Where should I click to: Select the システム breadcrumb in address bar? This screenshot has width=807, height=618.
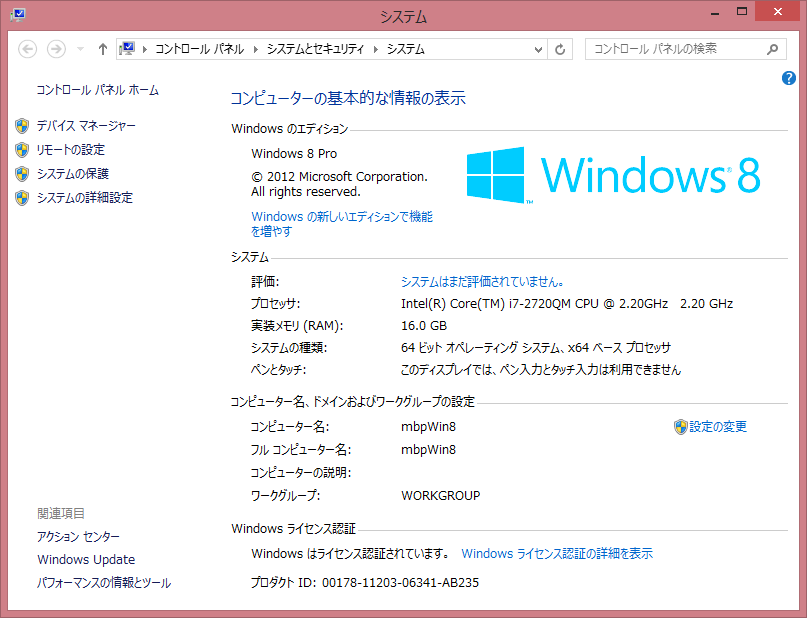406,49
